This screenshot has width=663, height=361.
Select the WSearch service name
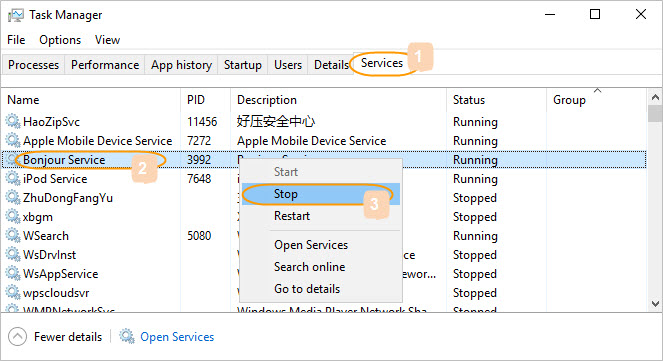46,236
